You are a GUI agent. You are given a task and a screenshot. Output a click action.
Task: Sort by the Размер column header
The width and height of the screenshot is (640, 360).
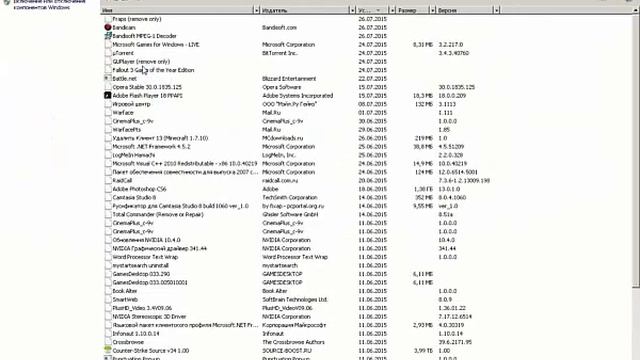(413, 10)
